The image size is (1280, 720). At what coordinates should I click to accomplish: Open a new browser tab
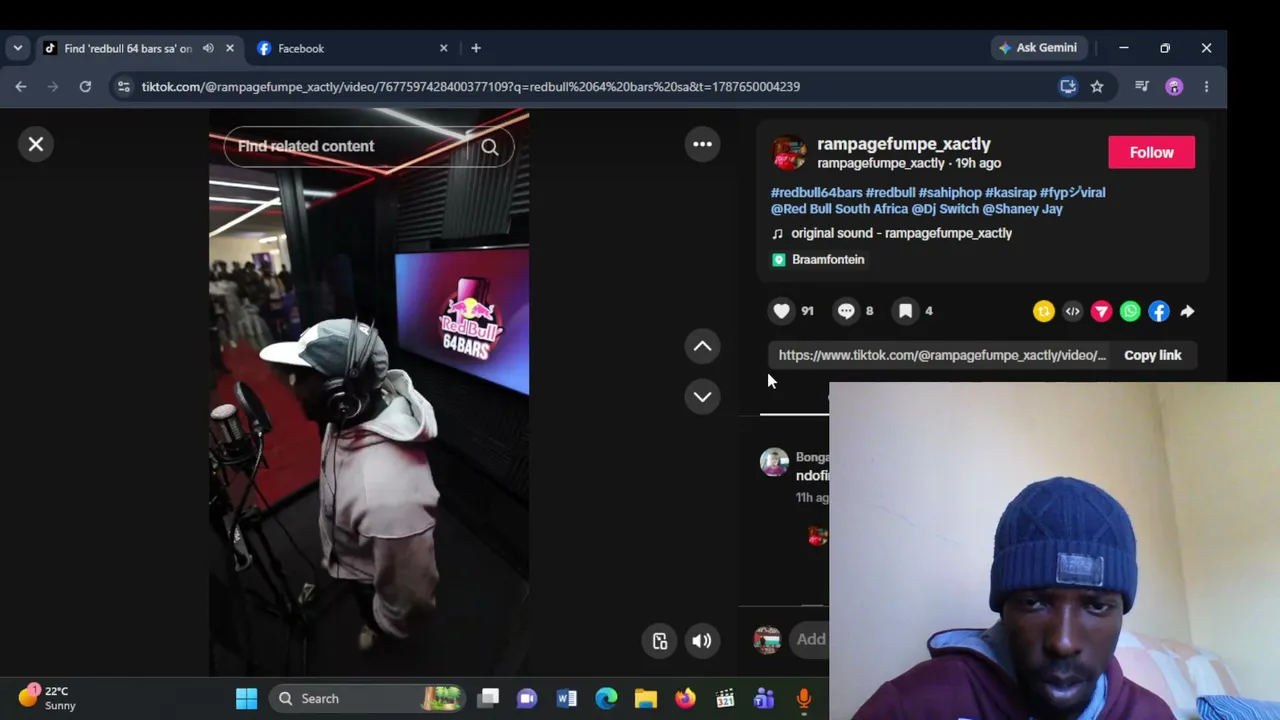(x=476, y=48)
